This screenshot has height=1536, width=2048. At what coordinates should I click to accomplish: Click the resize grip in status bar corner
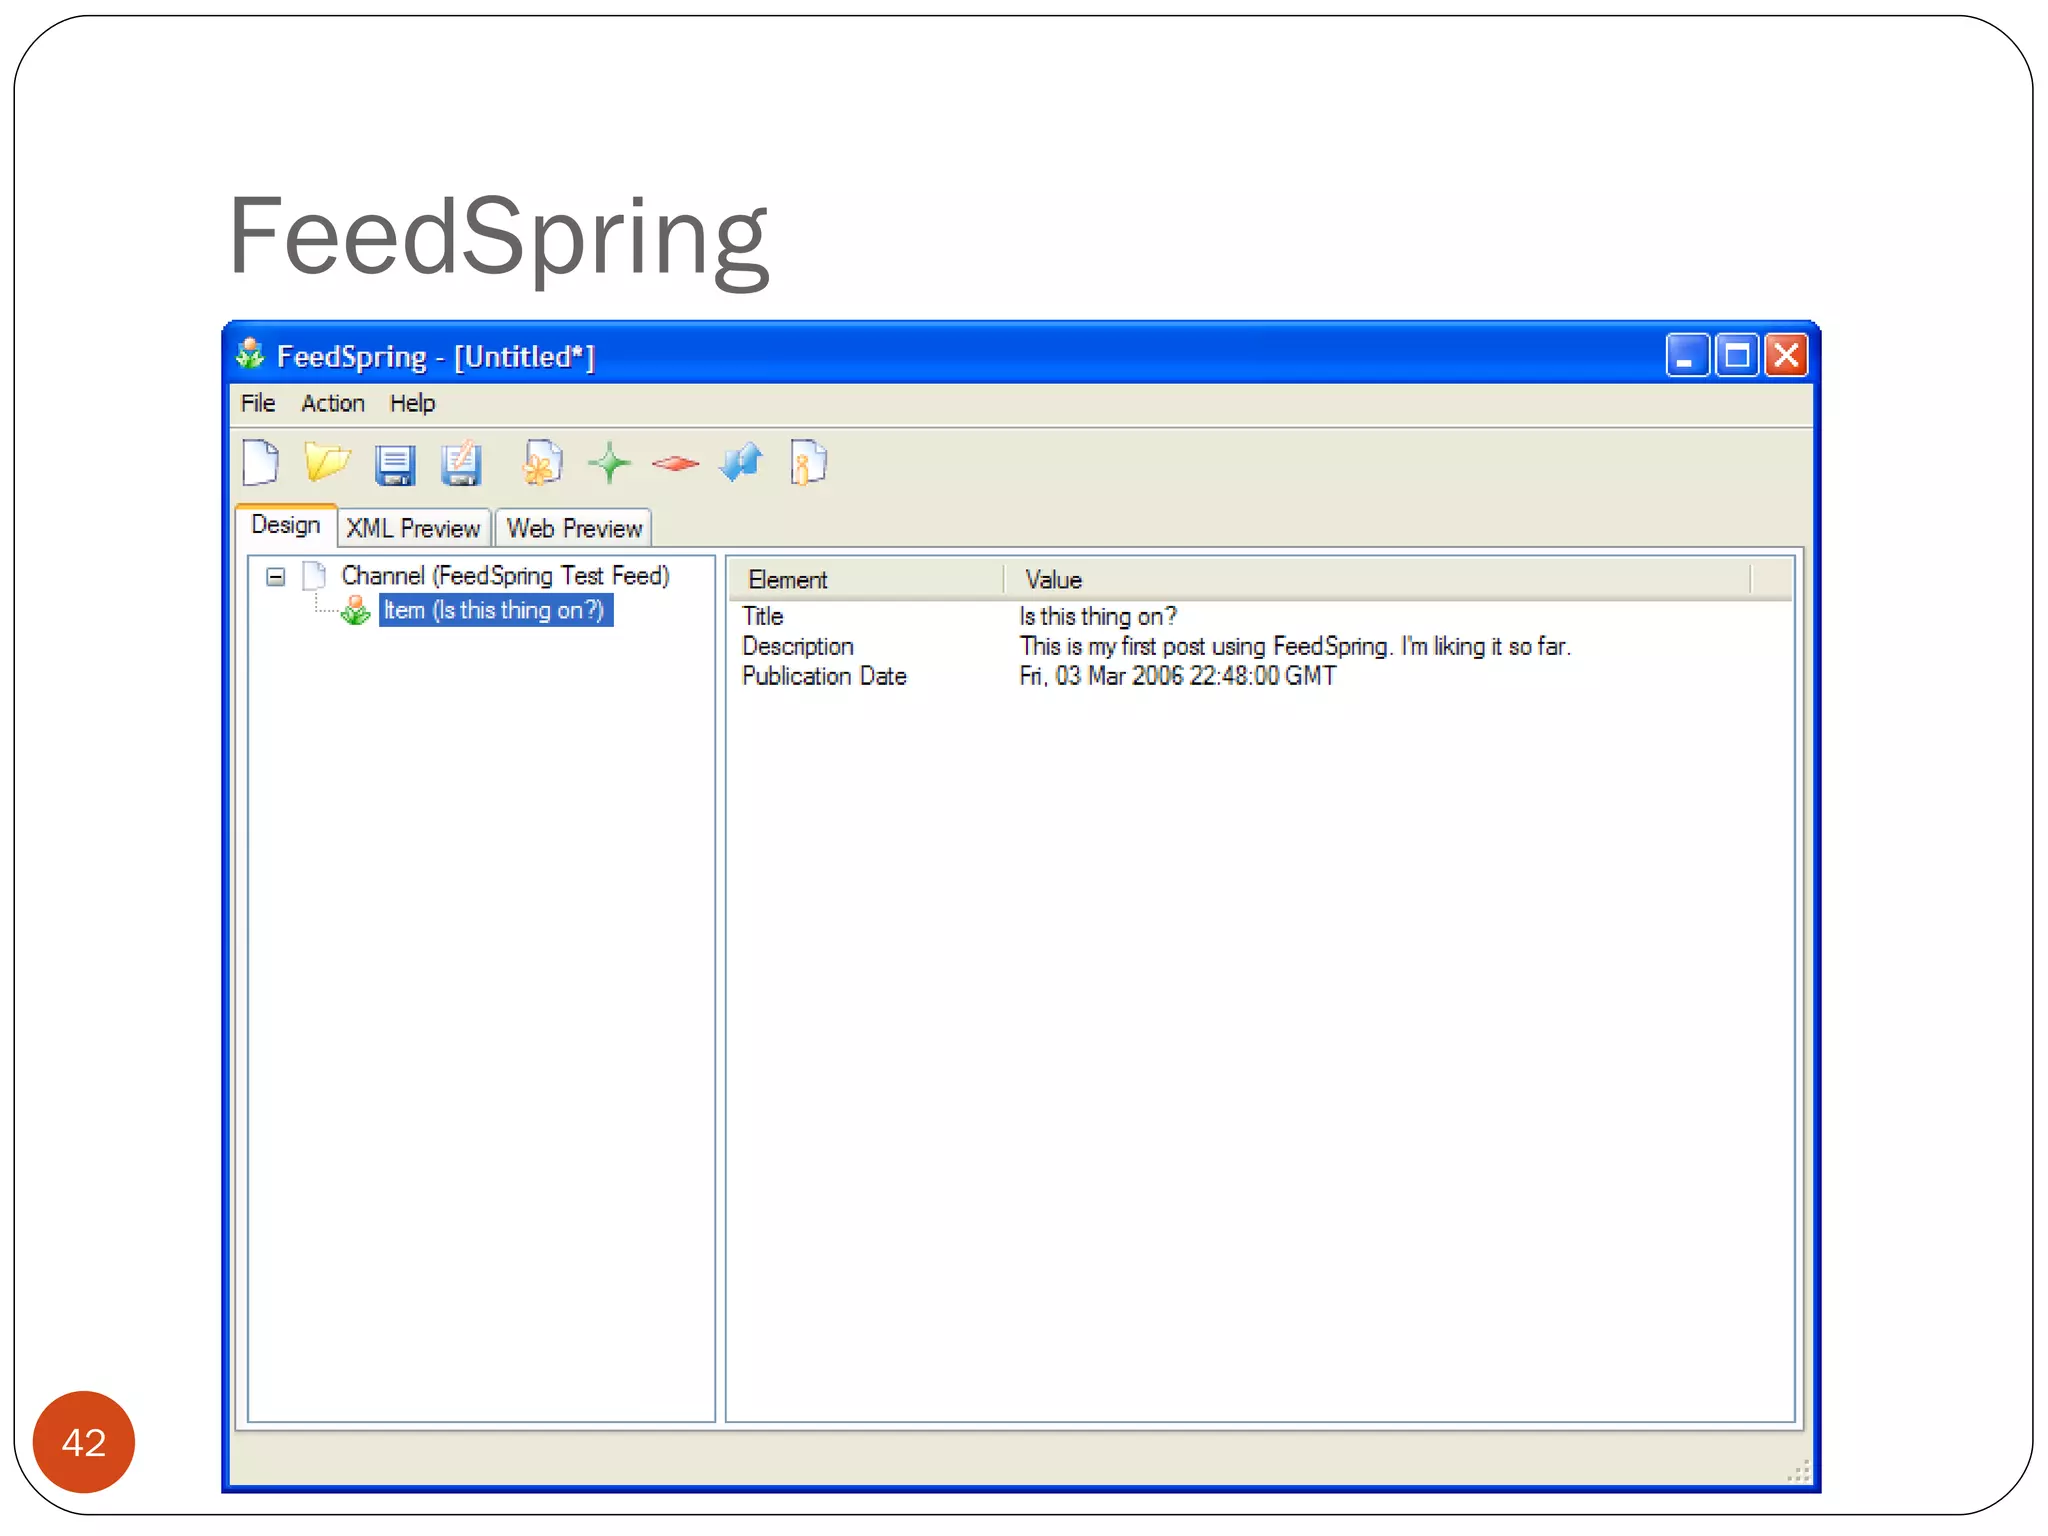pos(1798,1470)
